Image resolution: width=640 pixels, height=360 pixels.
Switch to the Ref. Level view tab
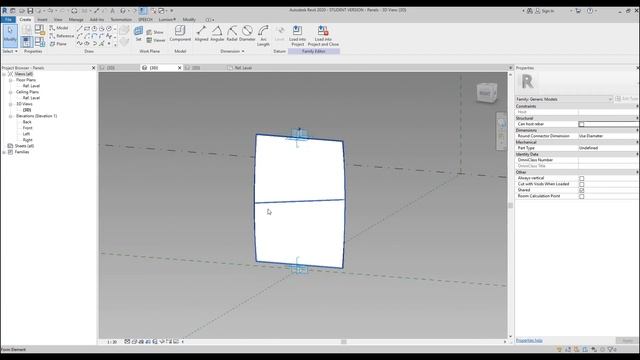pyautogui.click(x=240, y=68)
